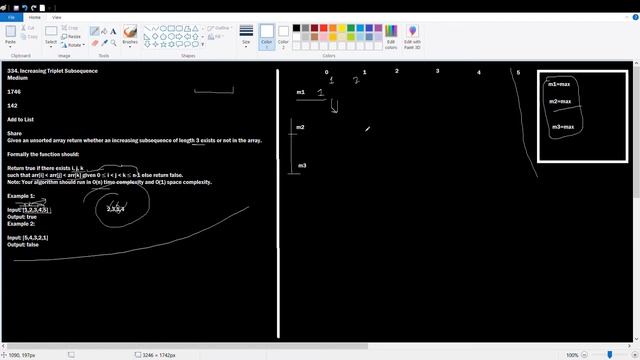Screen dimensions: 640x360
Task: Click the rectangular Select tool button
Action: tap(51, 31)
